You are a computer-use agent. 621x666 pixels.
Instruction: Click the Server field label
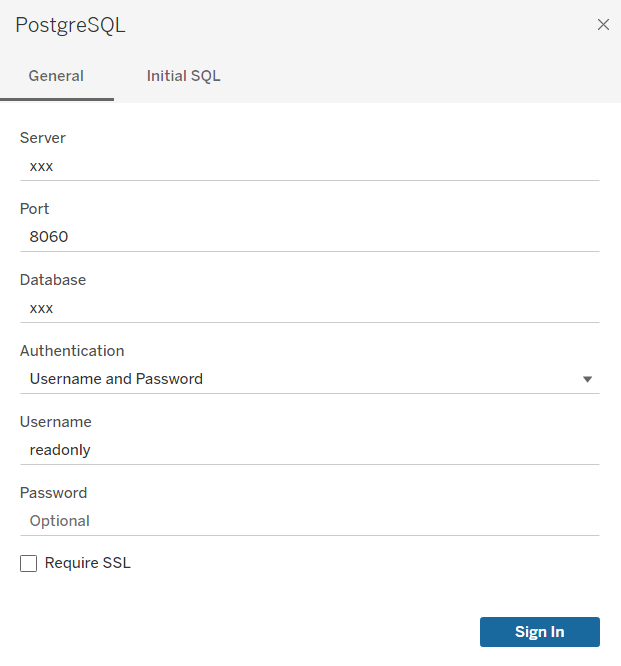(x=43, y=138)
